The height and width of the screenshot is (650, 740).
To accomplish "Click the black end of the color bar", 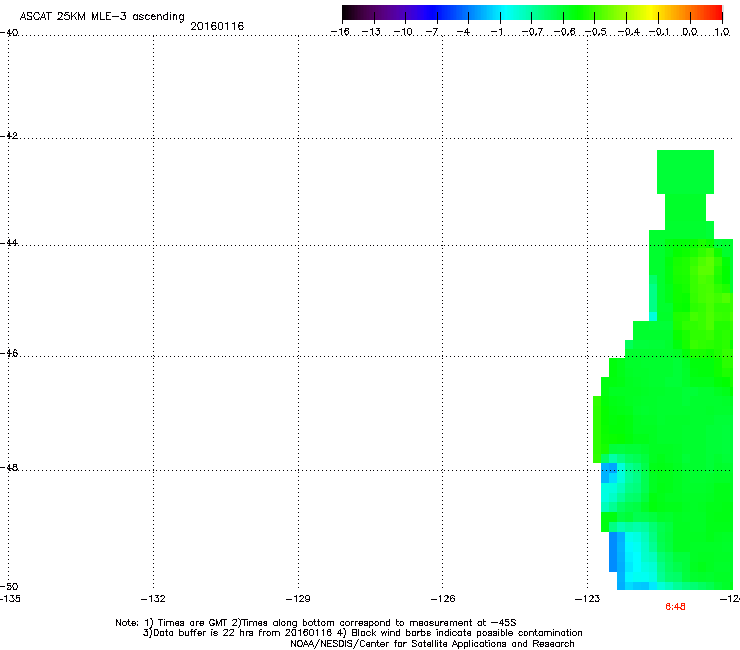I will coord(348,13).
